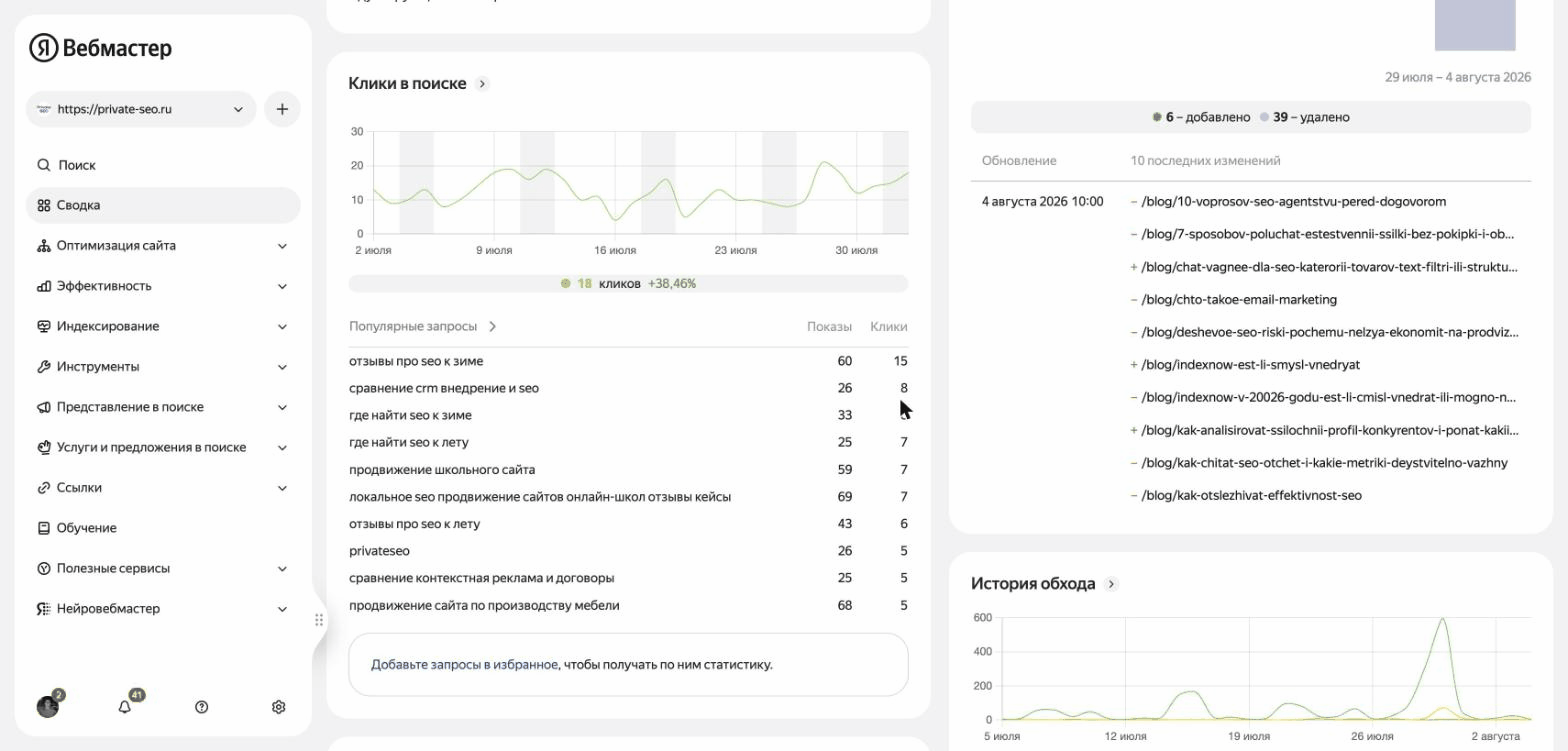Open settings gear icon in sidebar
This screenshot has height=751, width=1568.
[279, 707]
